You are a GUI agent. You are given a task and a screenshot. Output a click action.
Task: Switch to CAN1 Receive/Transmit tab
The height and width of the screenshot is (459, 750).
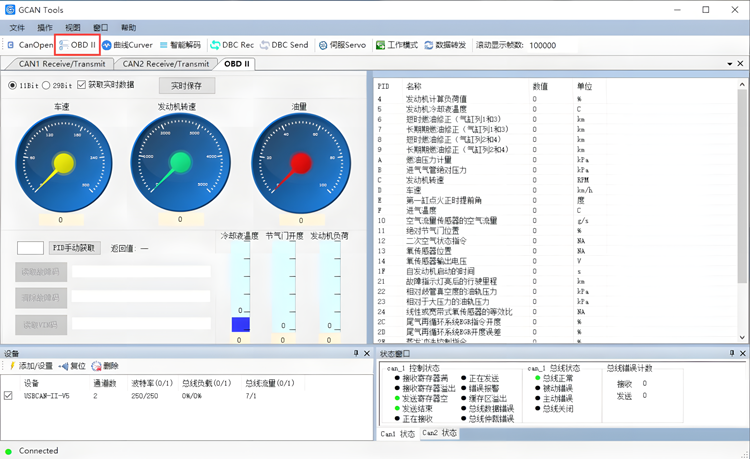(63, 64)
